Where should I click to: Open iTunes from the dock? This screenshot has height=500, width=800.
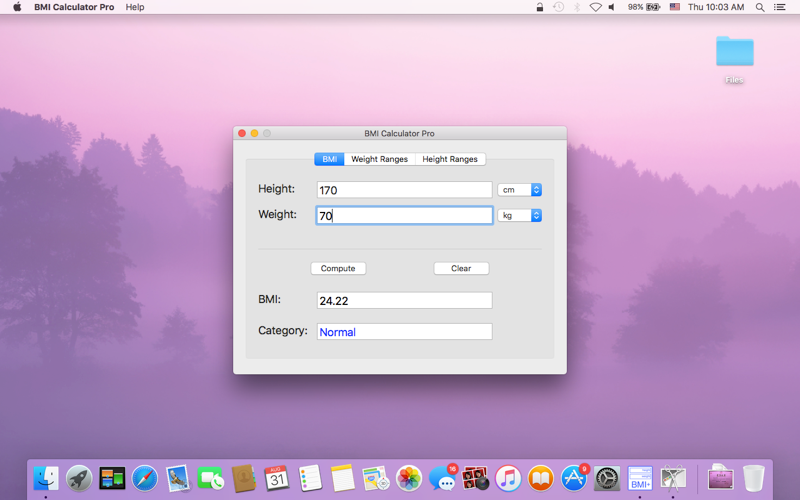coord(508,479)
